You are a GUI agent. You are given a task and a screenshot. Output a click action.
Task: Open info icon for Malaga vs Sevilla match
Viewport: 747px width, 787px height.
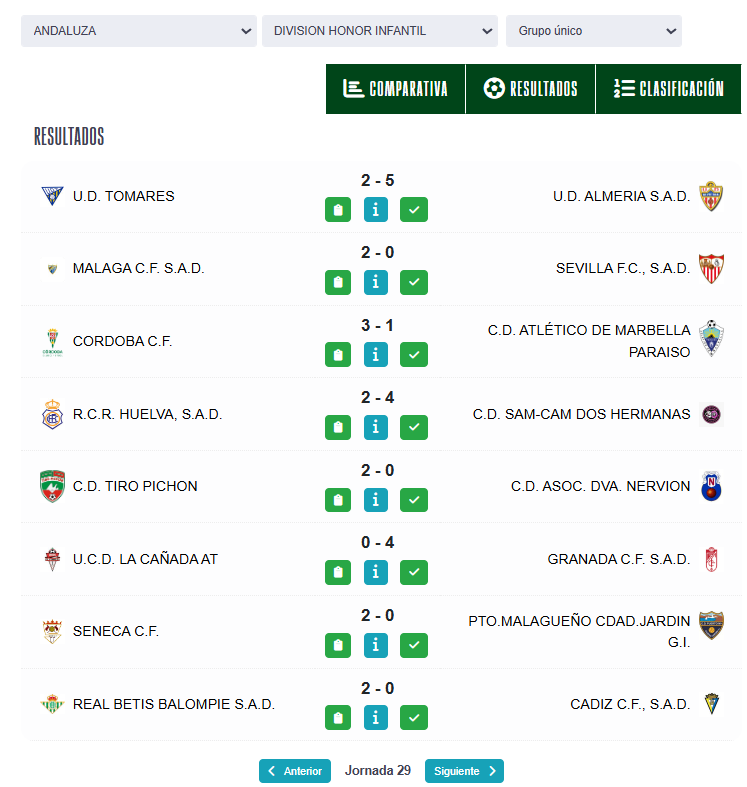click(x=376, y=282)
